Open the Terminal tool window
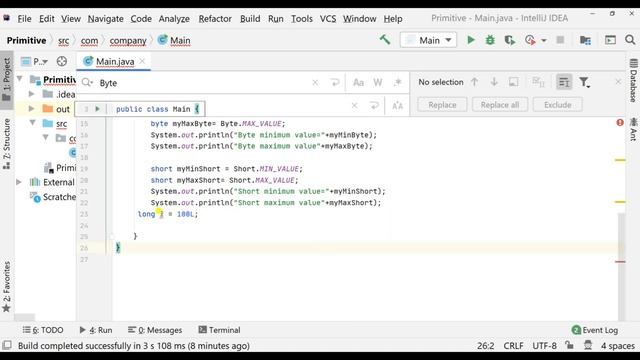 [x=219, y=330]
